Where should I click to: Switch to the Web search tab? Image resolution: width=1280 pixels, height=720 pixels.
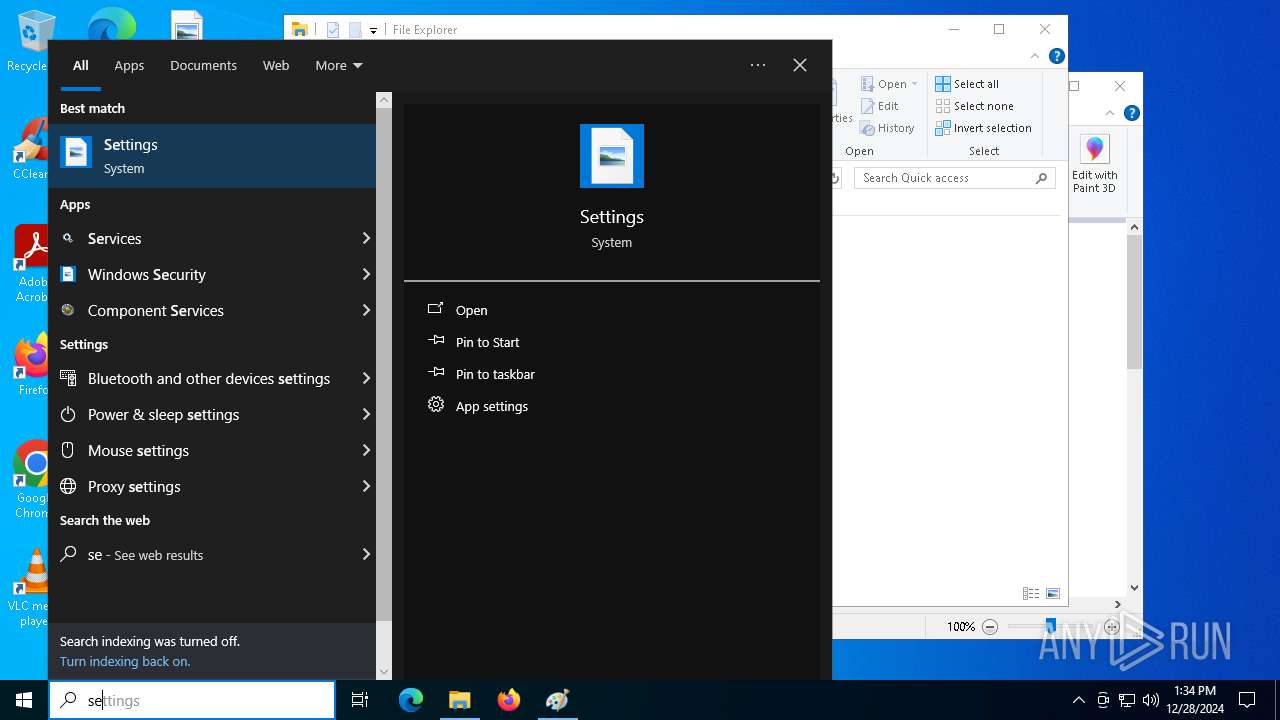[276, 65]
